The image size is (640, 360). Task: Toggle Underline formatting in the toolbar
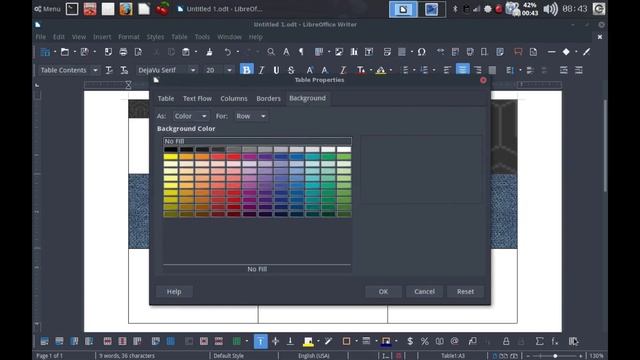pyautogui.click(x=276, y=70)
